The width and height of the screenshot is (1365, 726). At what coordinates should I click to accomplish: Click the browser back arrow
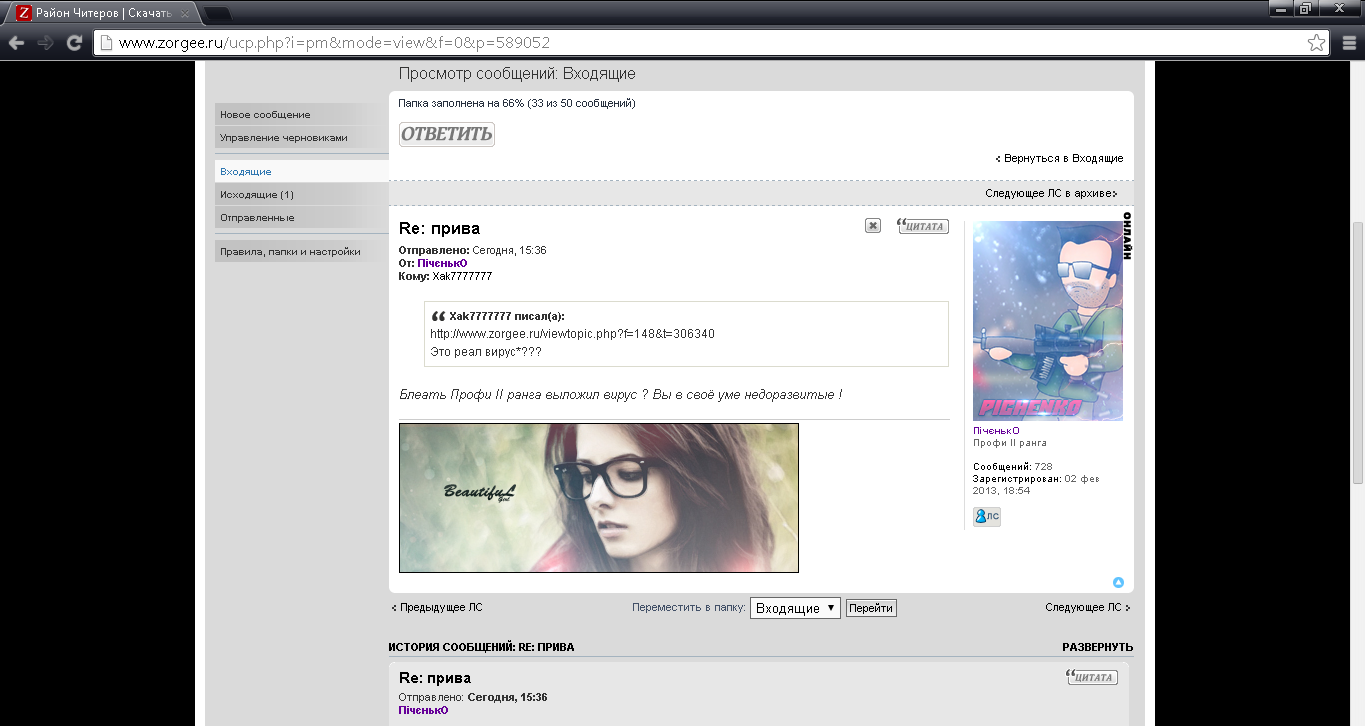16,43
